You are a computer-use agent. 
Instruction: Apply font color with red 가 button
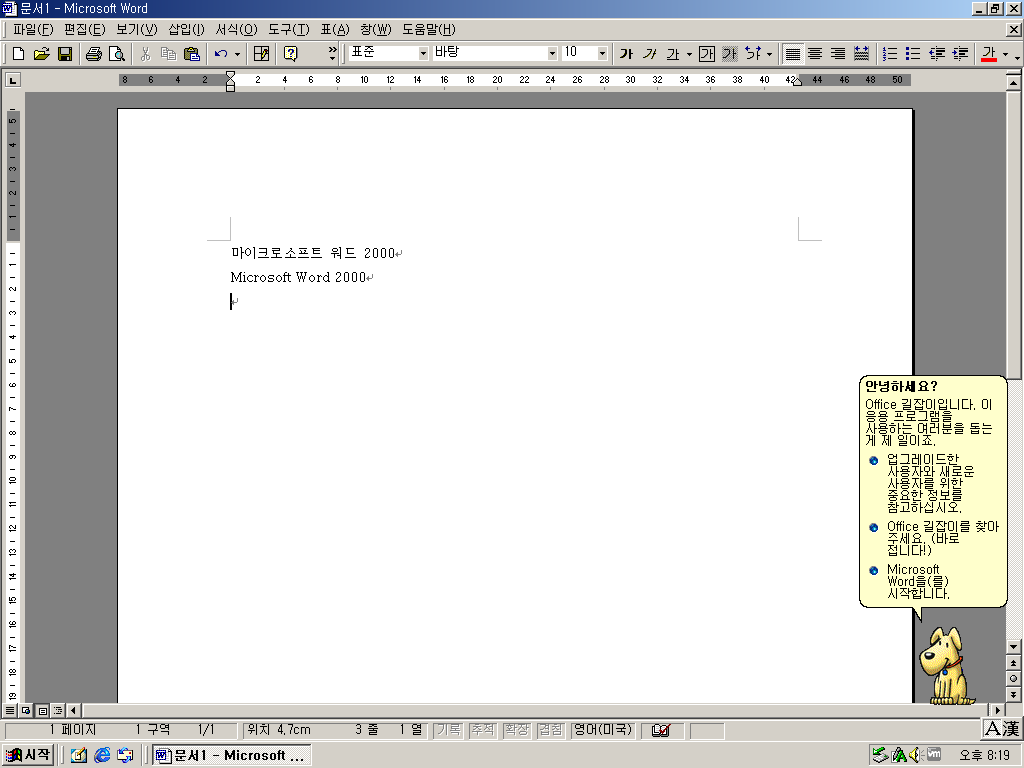(989, 54)
